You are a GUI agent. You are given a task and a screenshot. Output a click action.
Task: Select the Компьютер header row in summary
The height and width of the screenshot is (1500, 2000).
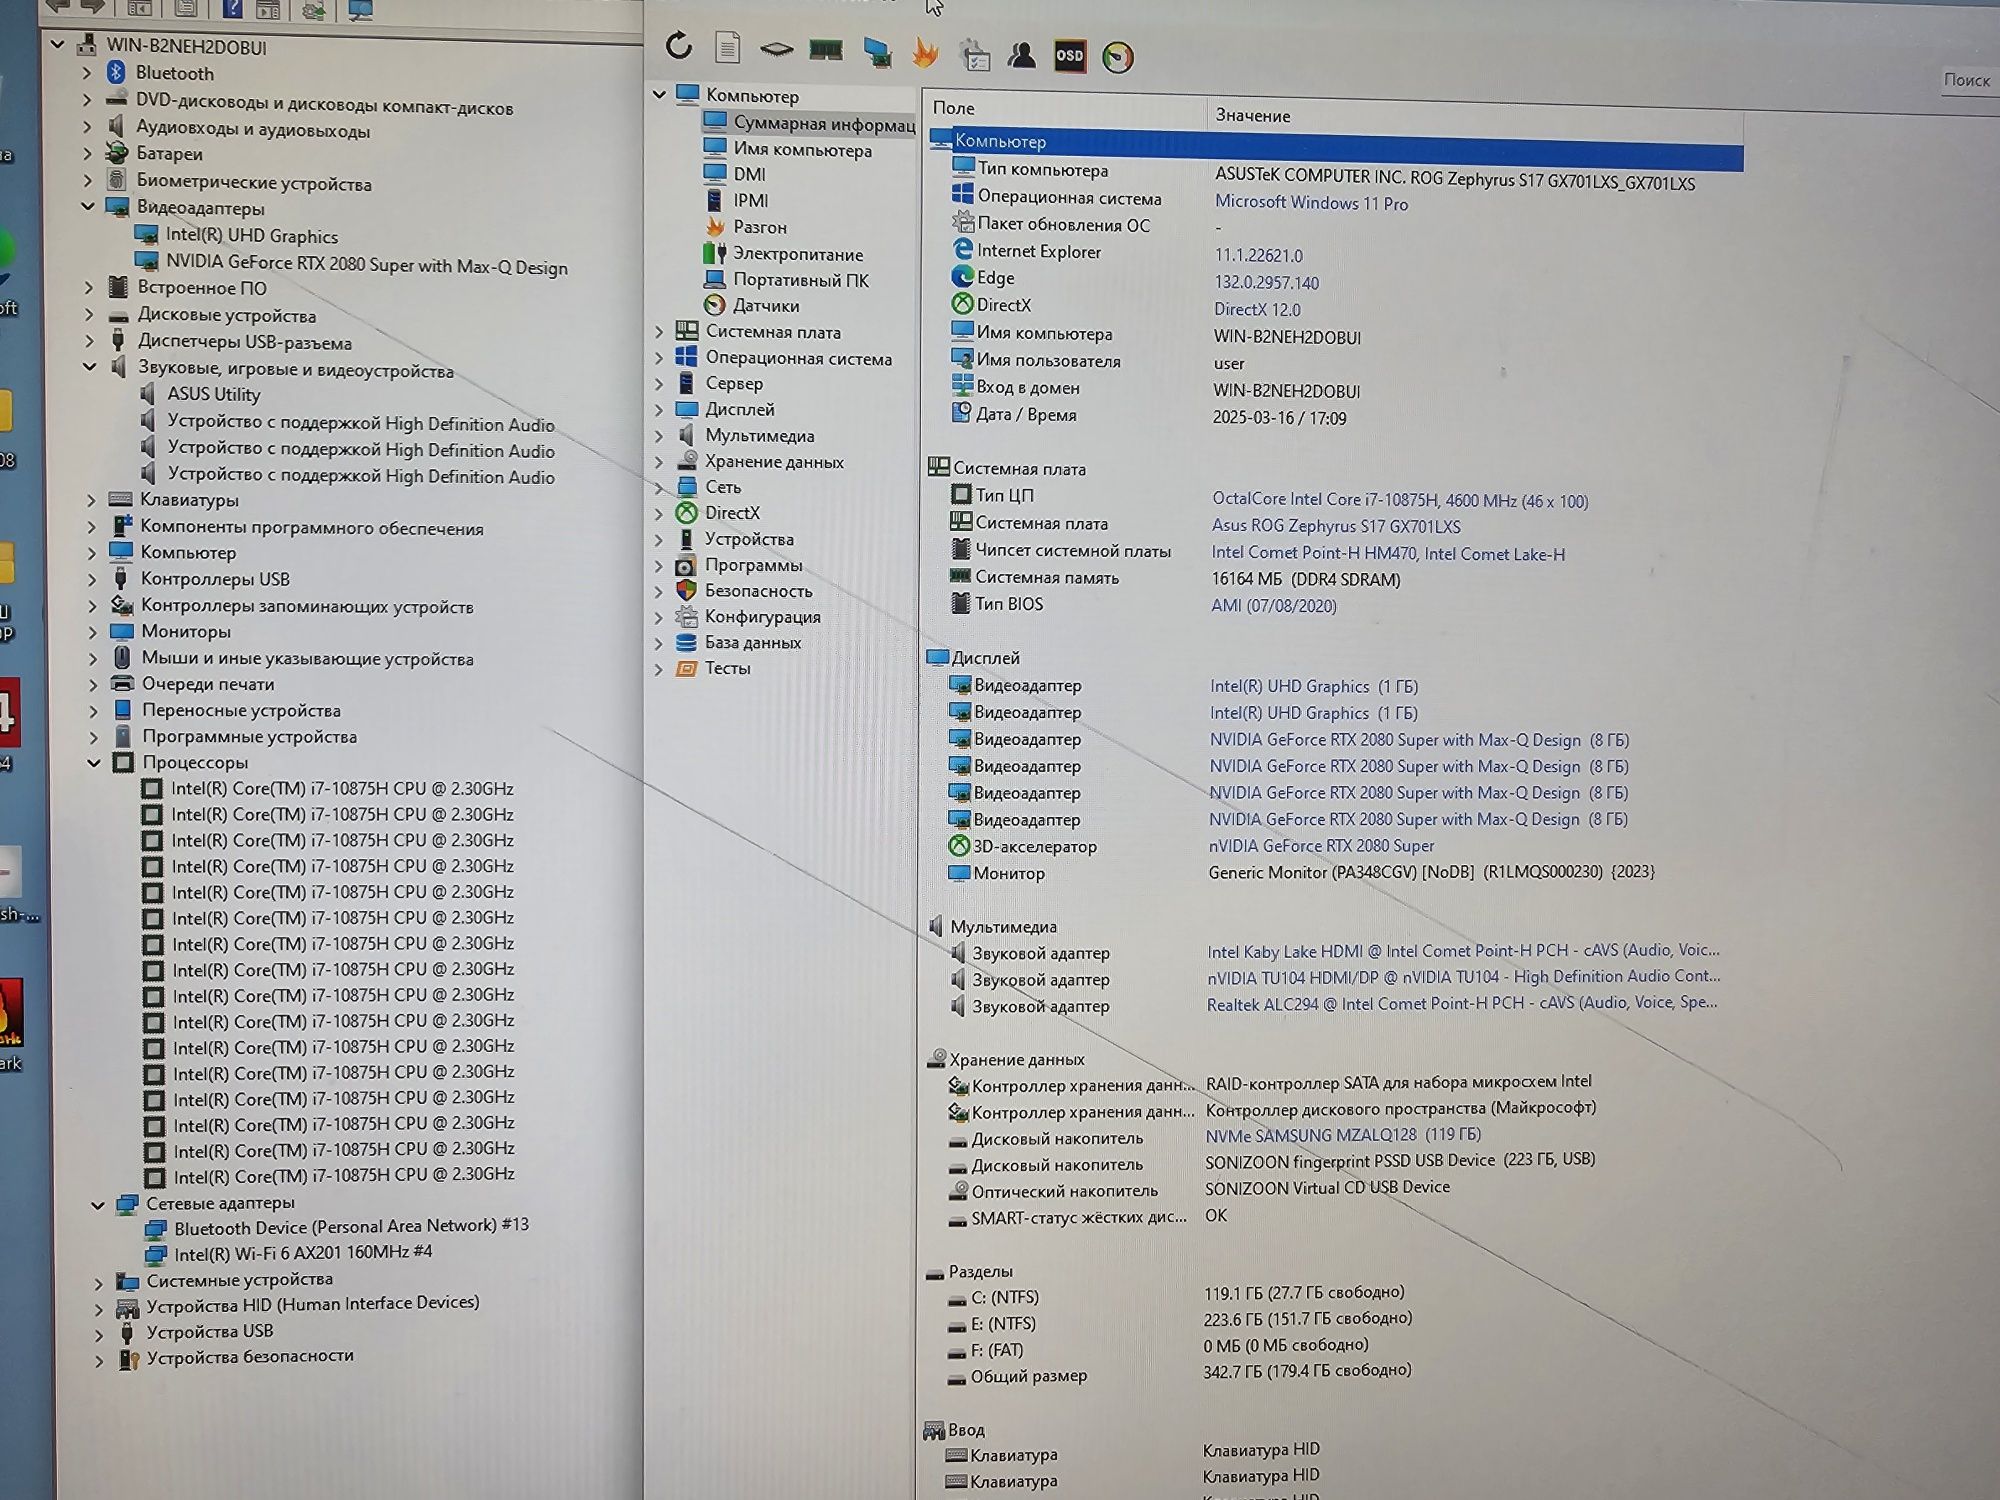point(1336,147)
